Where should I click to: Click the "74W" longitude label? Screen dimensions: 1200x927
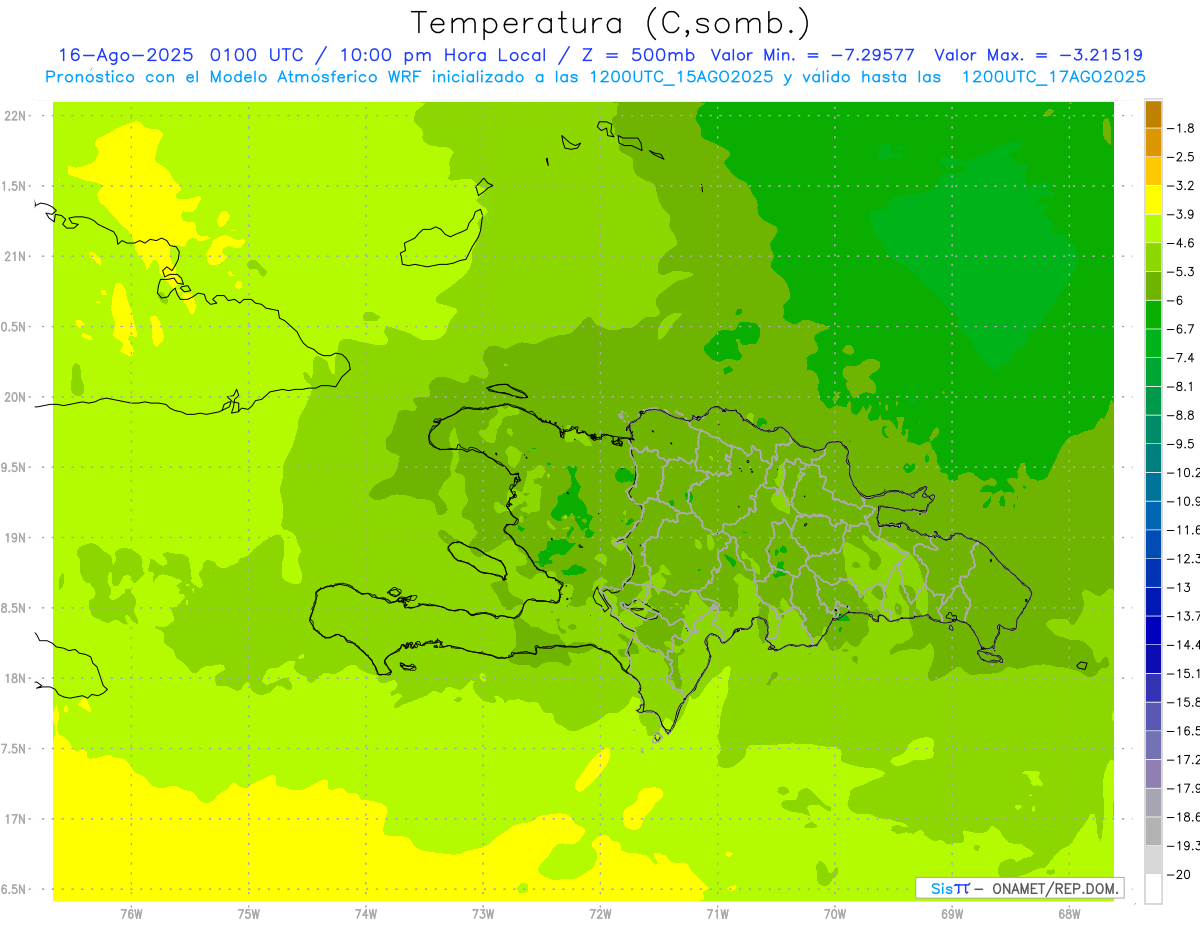[x=365, y=914]
